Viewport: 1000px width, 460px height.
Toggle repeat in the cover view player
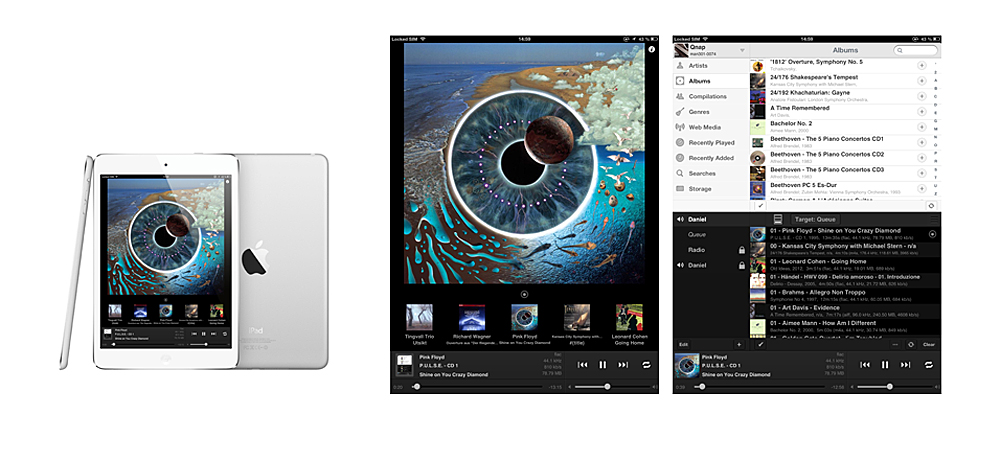pos(646,365)
